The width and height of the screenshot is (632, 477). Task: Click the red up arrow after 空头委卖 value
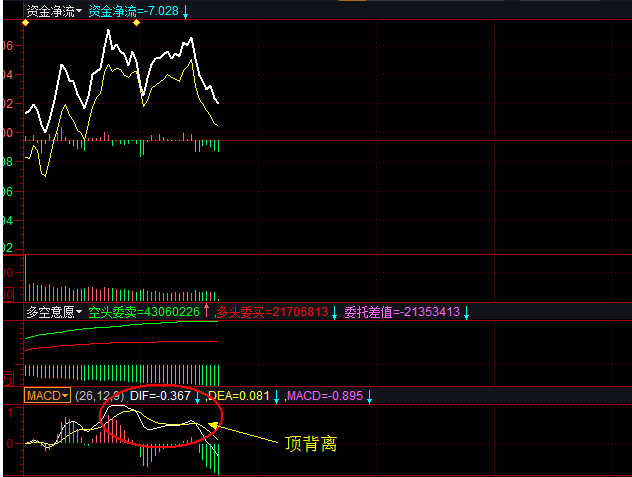[208, 312]
